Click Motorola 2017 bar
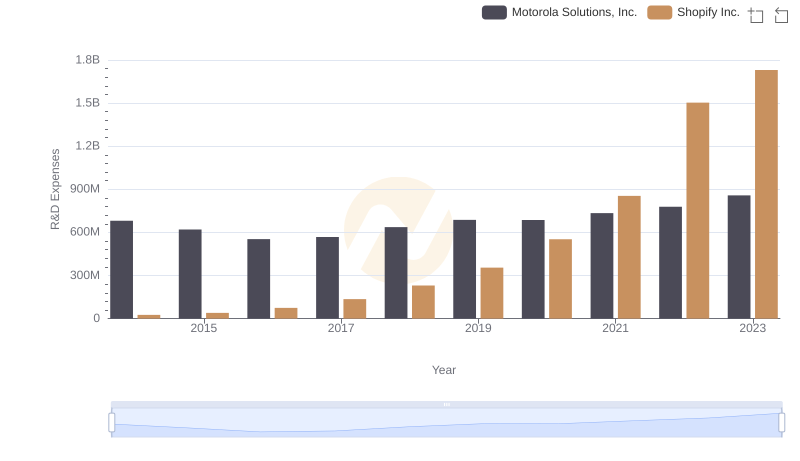800x461 pixels. point(327,277)
